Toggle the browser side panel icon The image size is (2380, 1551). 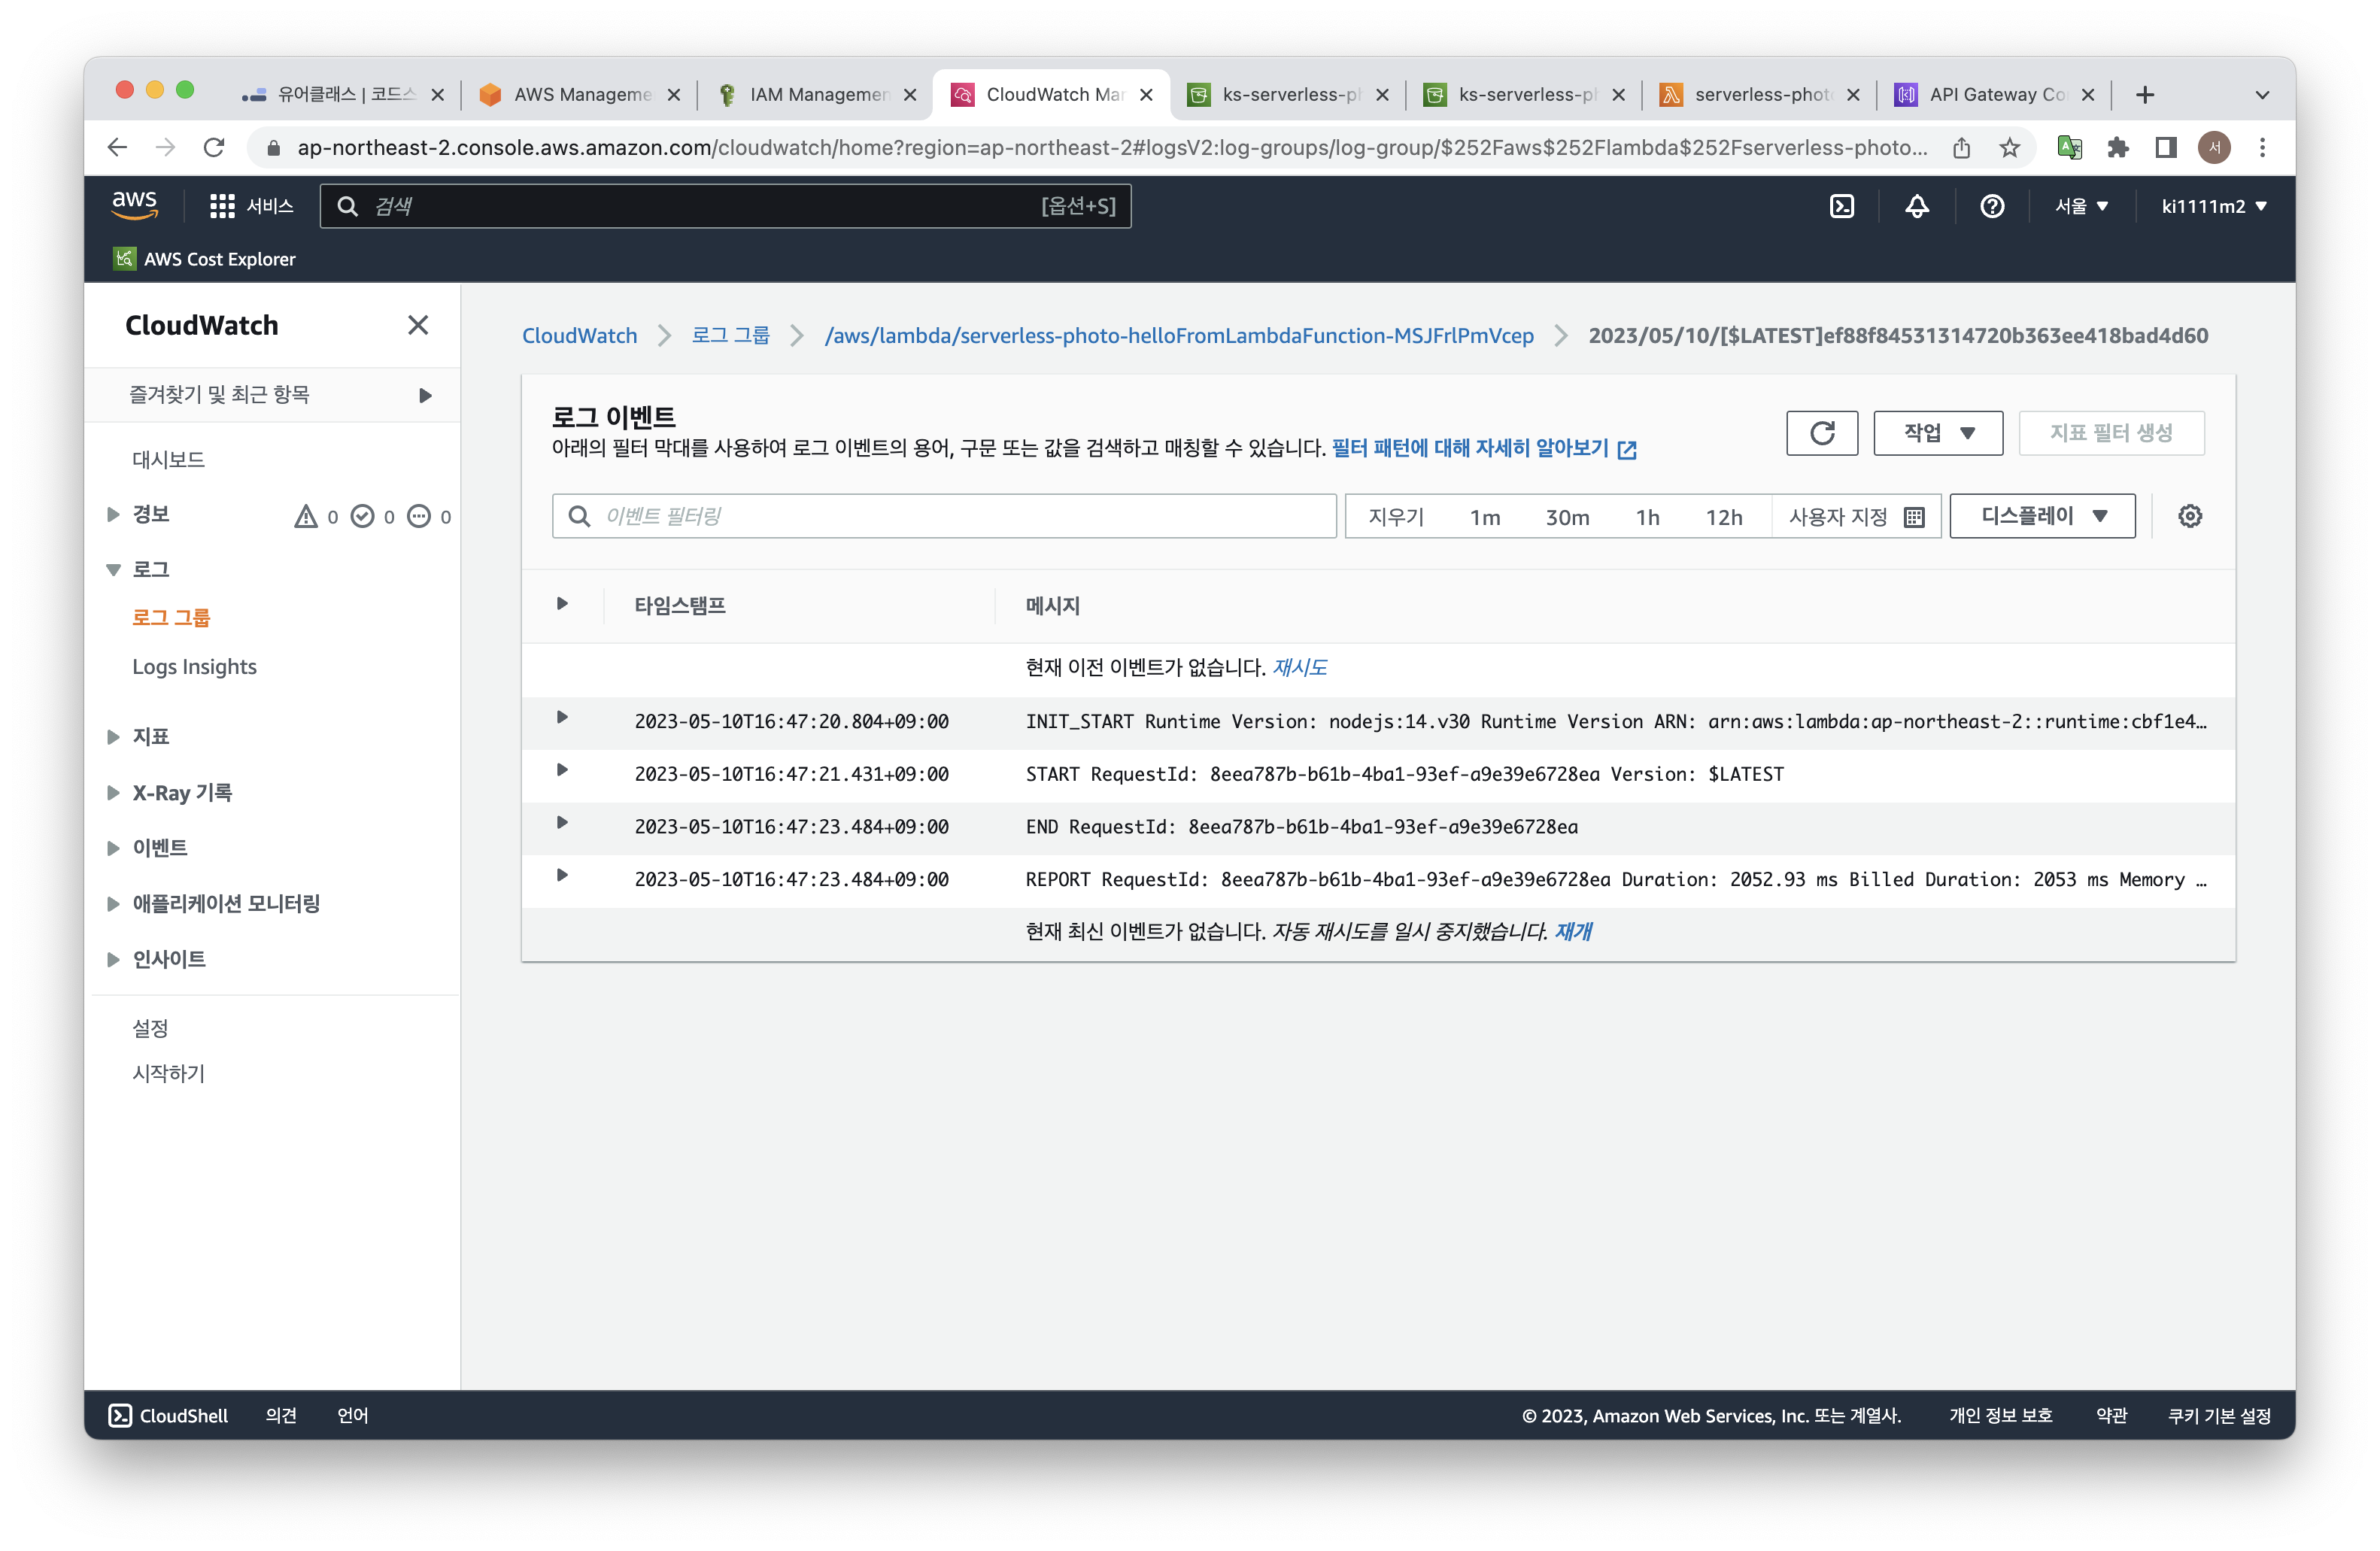point(2165,148)
